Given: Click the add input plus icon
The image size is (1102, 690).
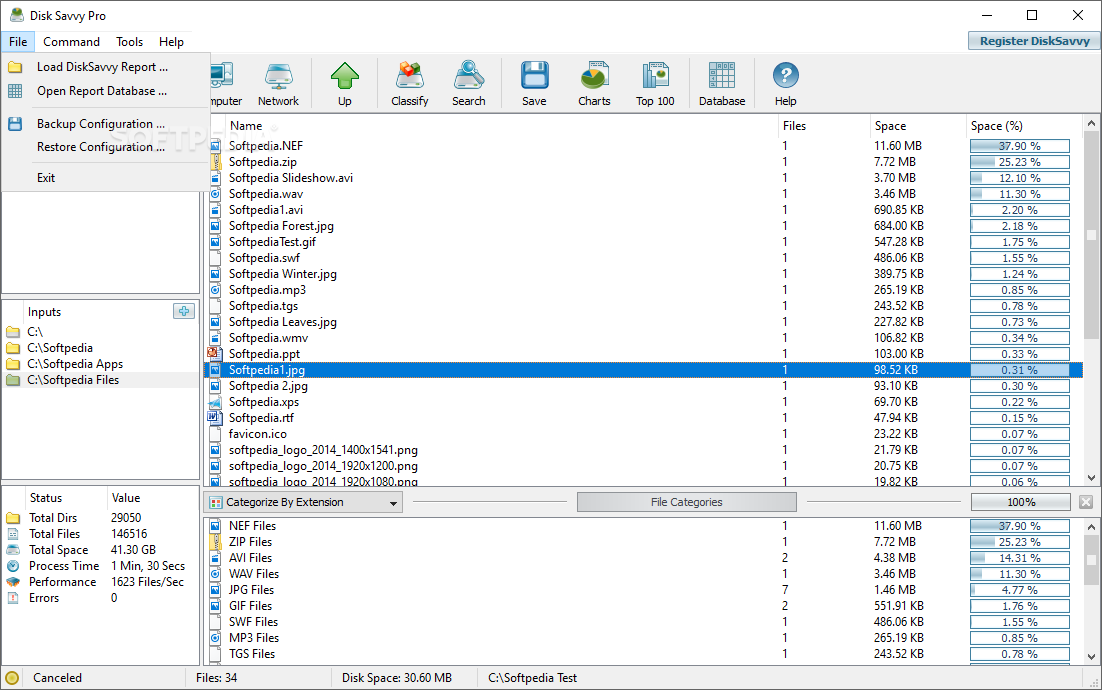Looking at the screenshot, I should 183,311.
